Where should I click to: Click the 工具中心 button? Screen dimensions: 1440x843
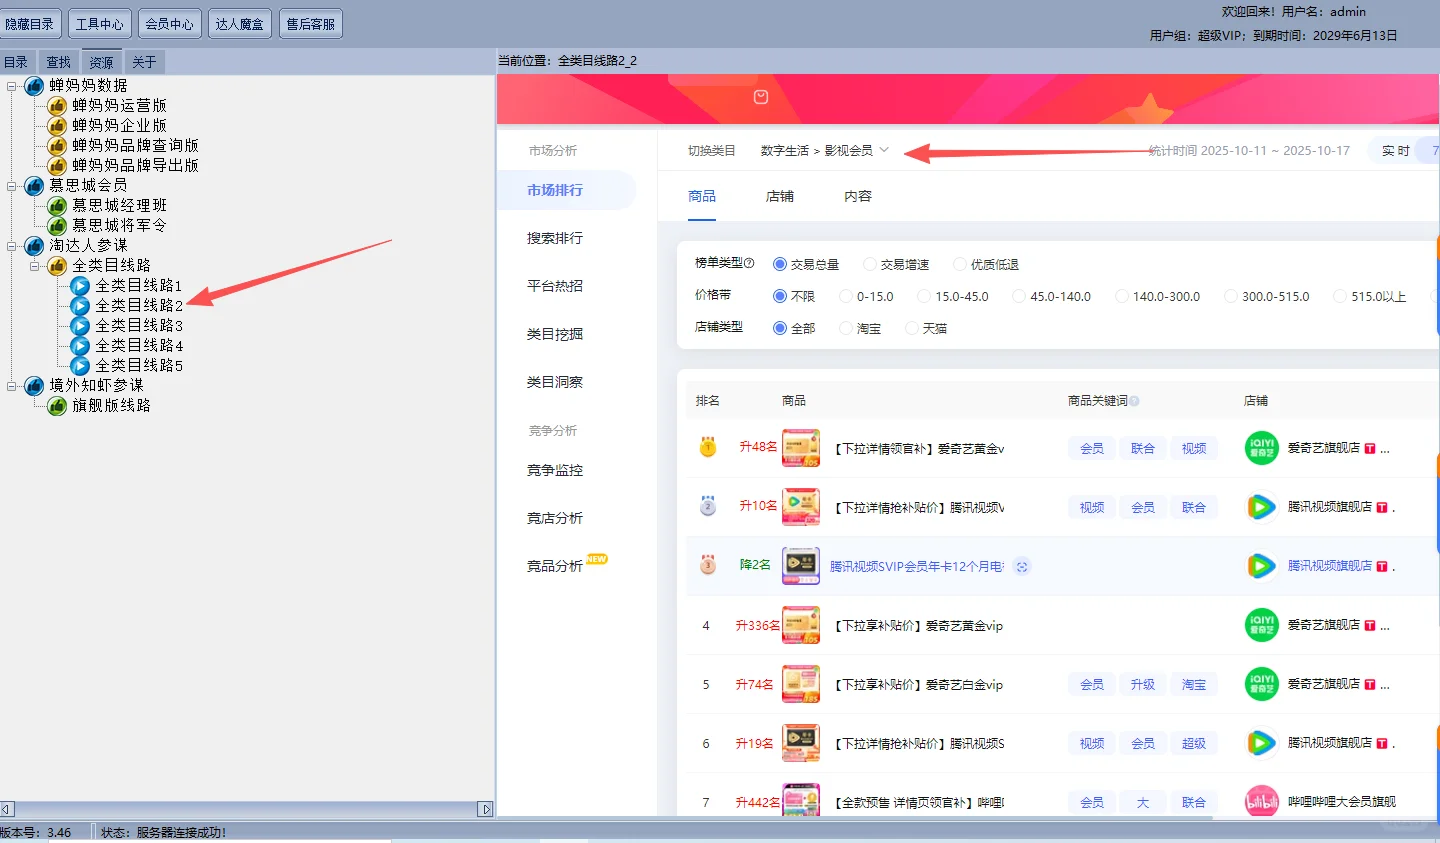click(x=100, y=24)
